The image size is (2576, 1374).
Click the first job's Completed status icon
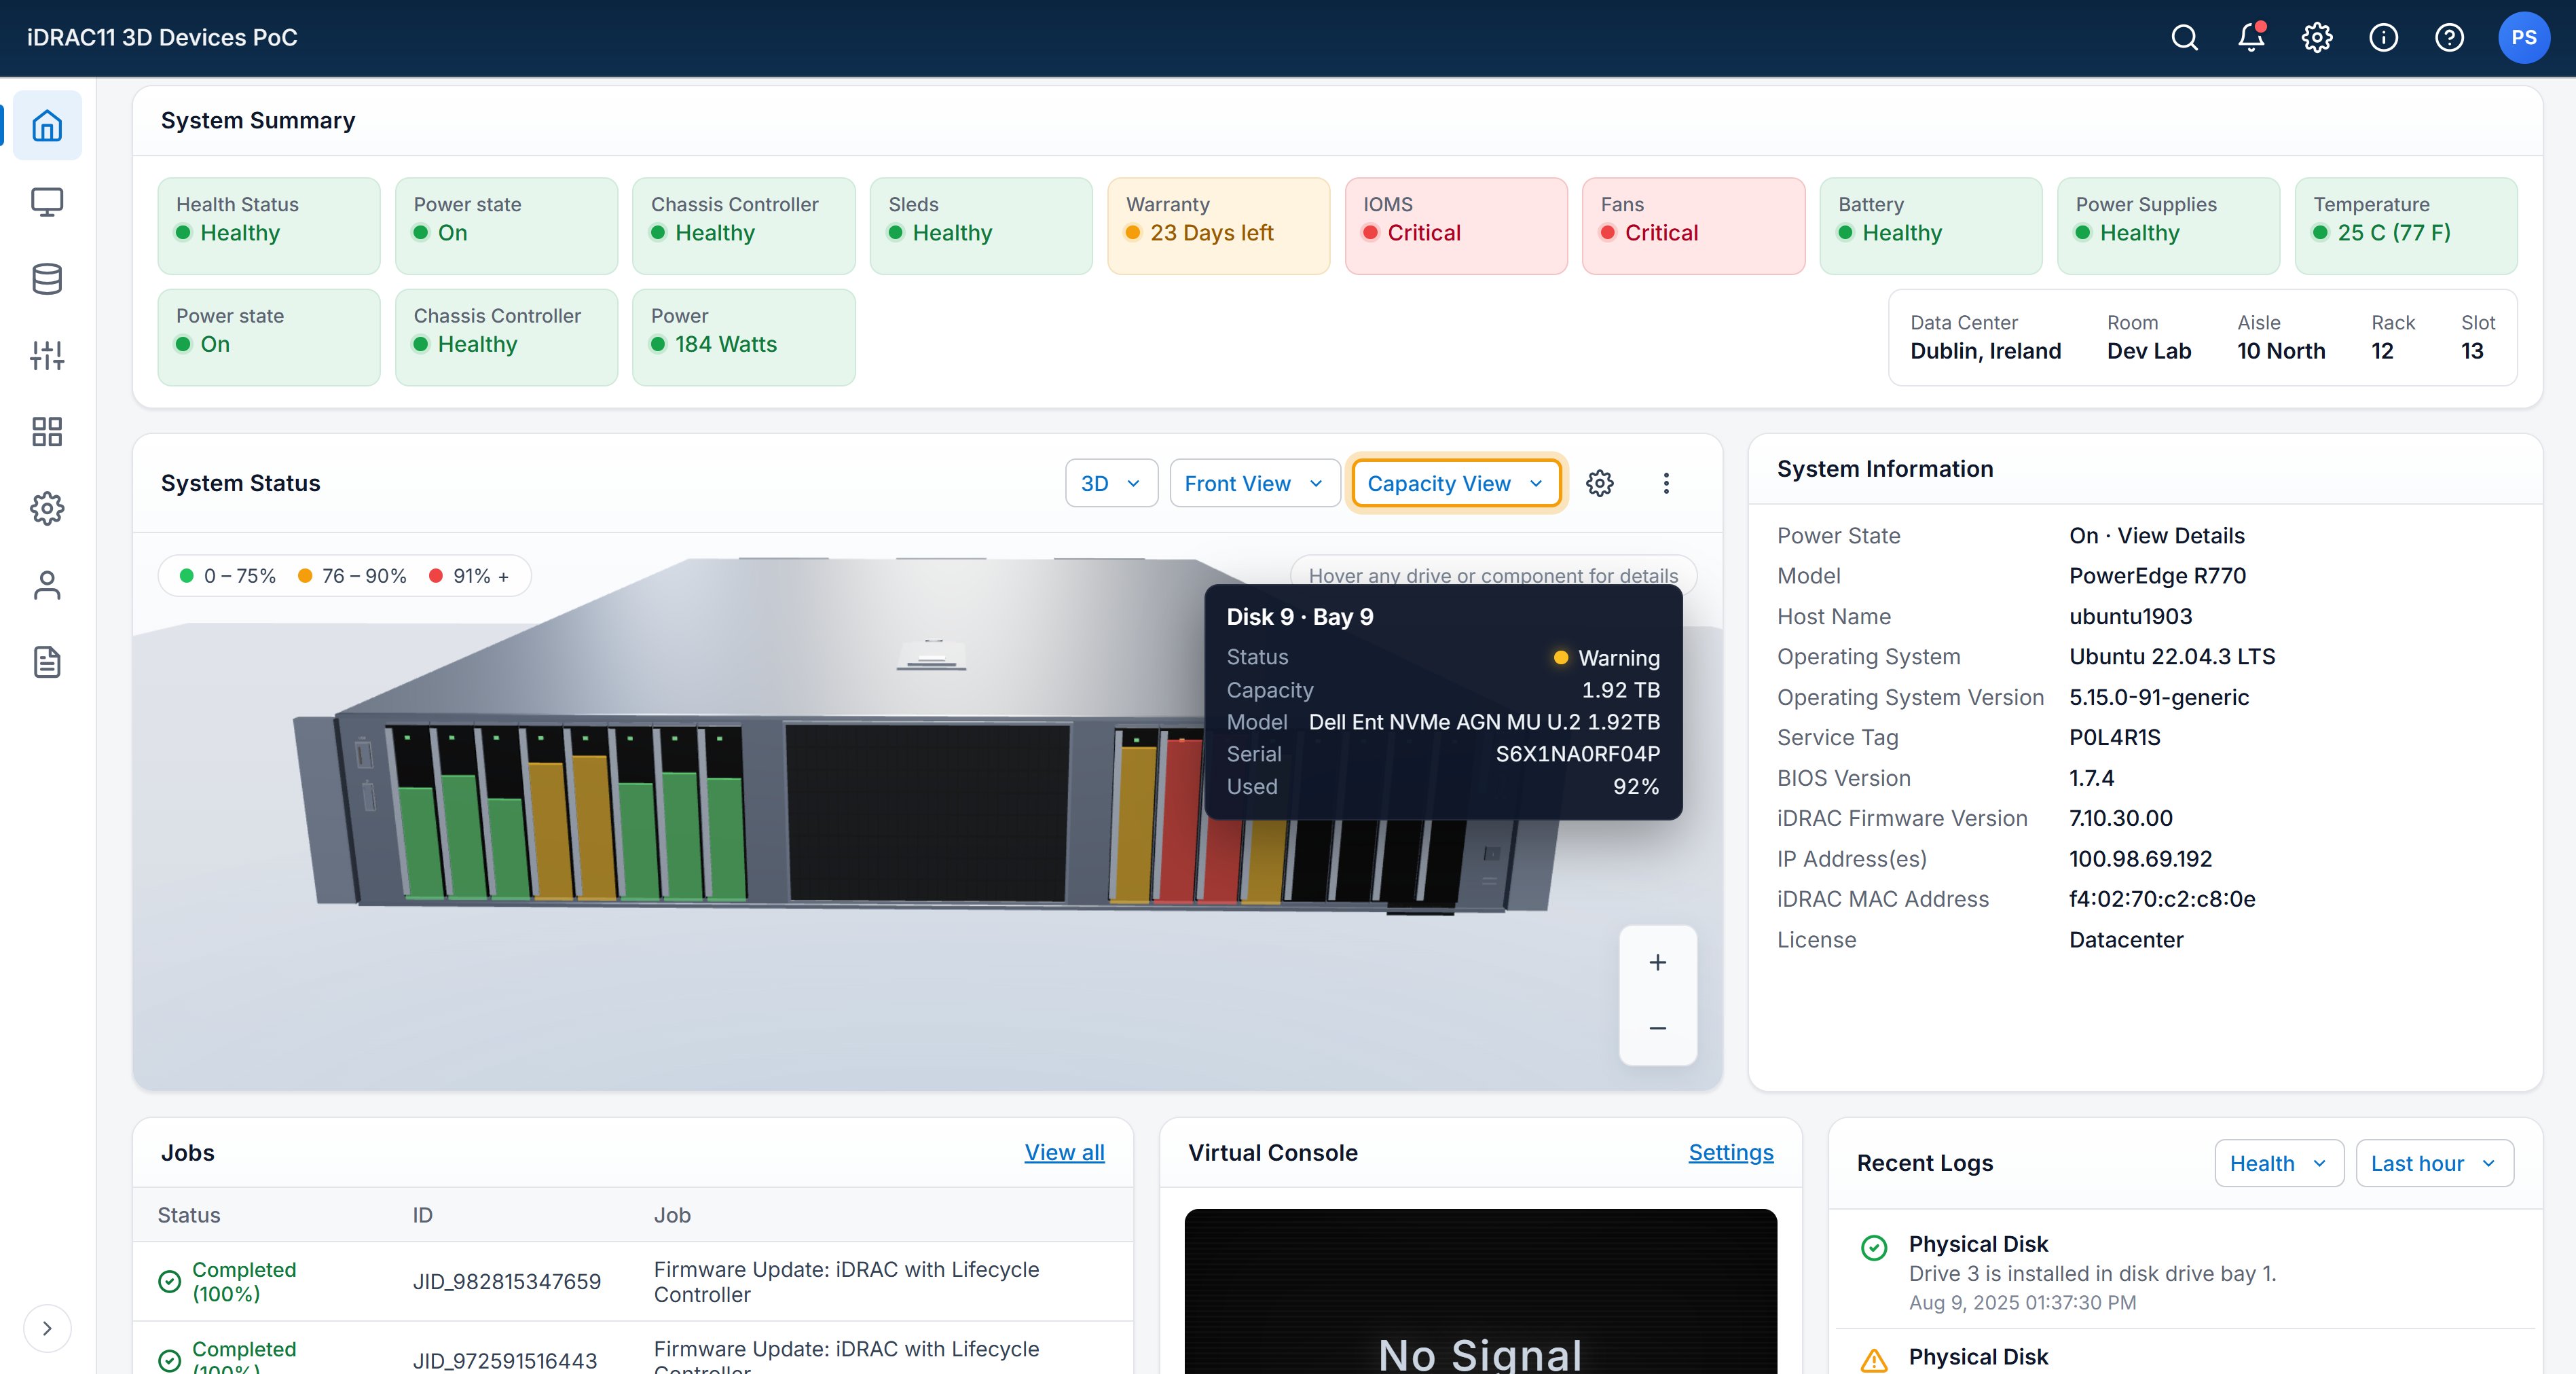(x=170, y=1282)
